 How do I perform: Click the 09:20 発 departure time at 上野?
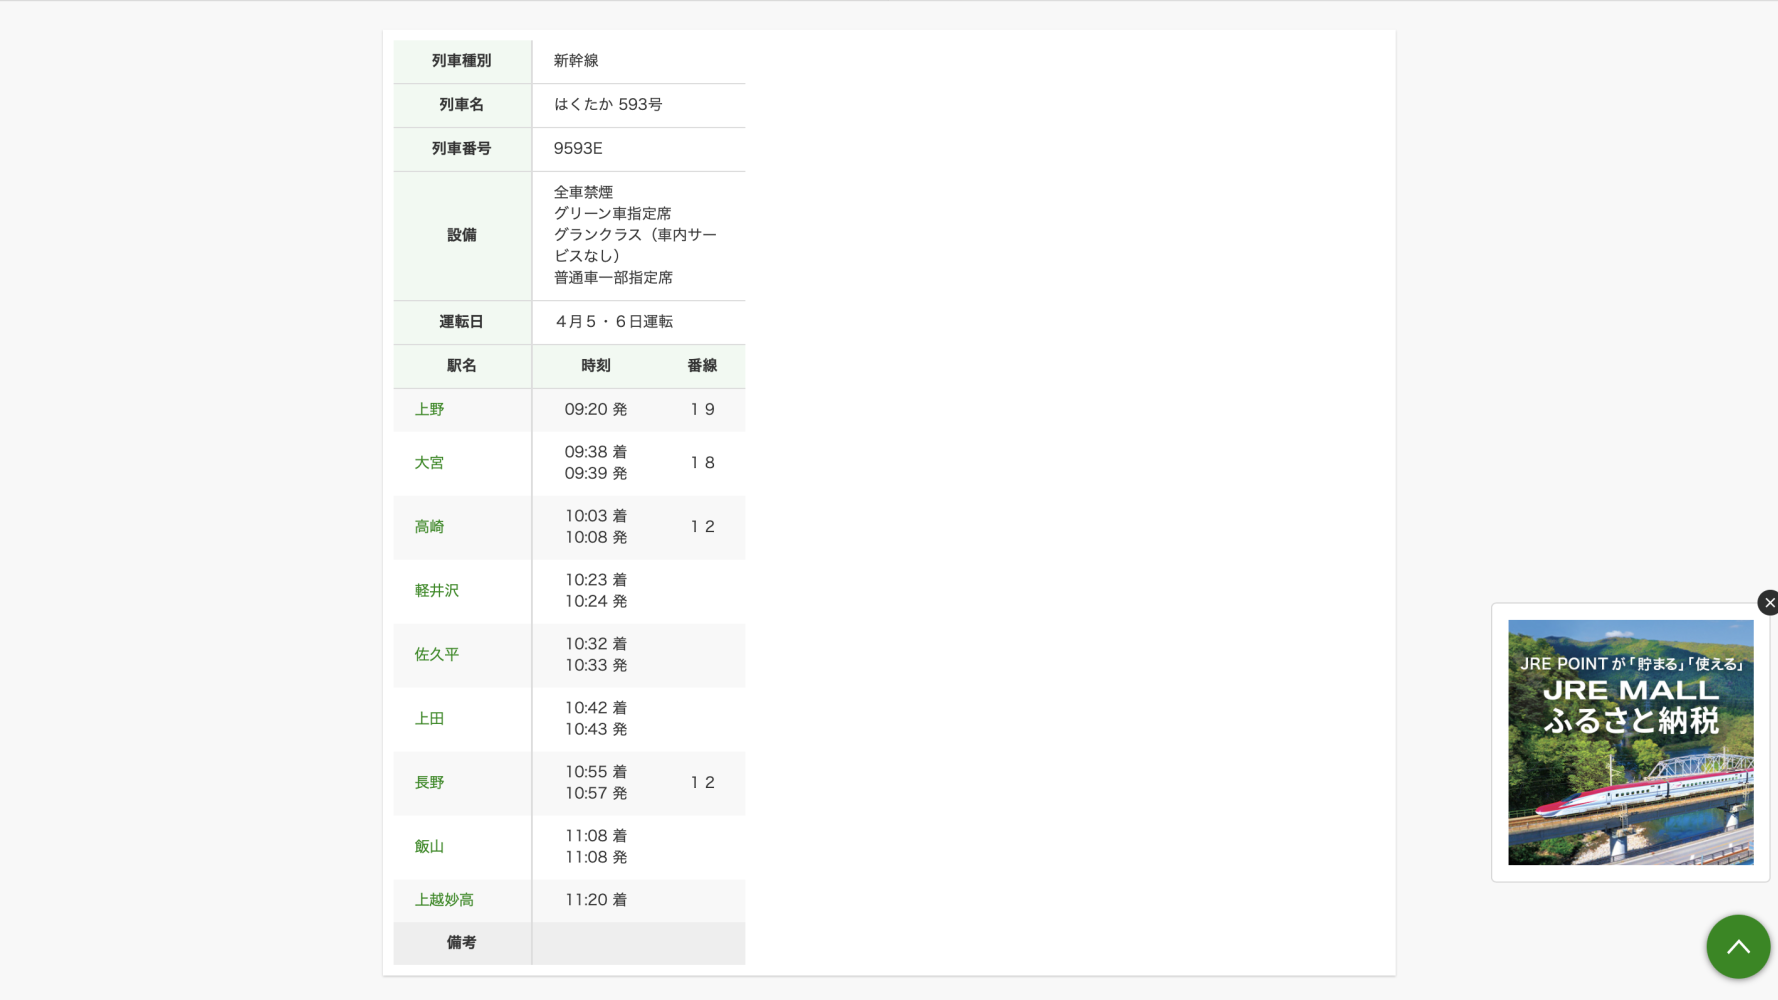point(596,410)
